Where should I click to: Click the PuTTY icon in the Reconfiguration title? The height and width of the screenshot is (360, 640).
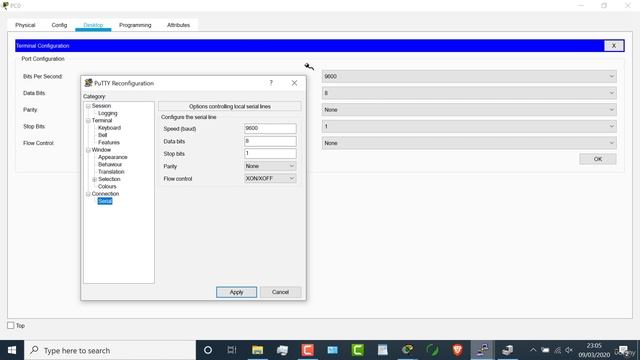88,83
